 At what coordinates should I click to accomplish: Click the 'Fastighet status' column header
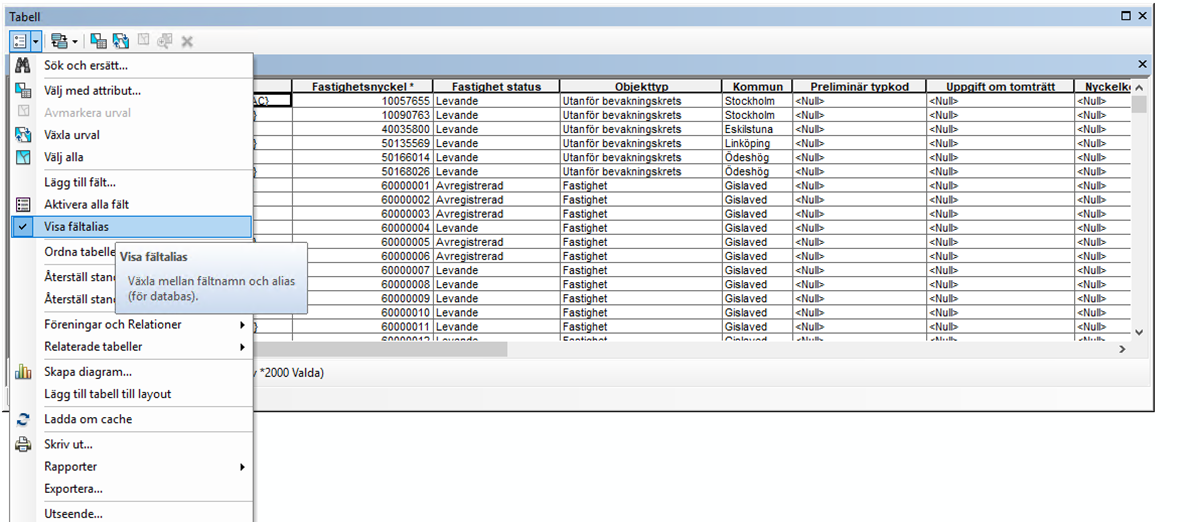click(x=495, y=87)
